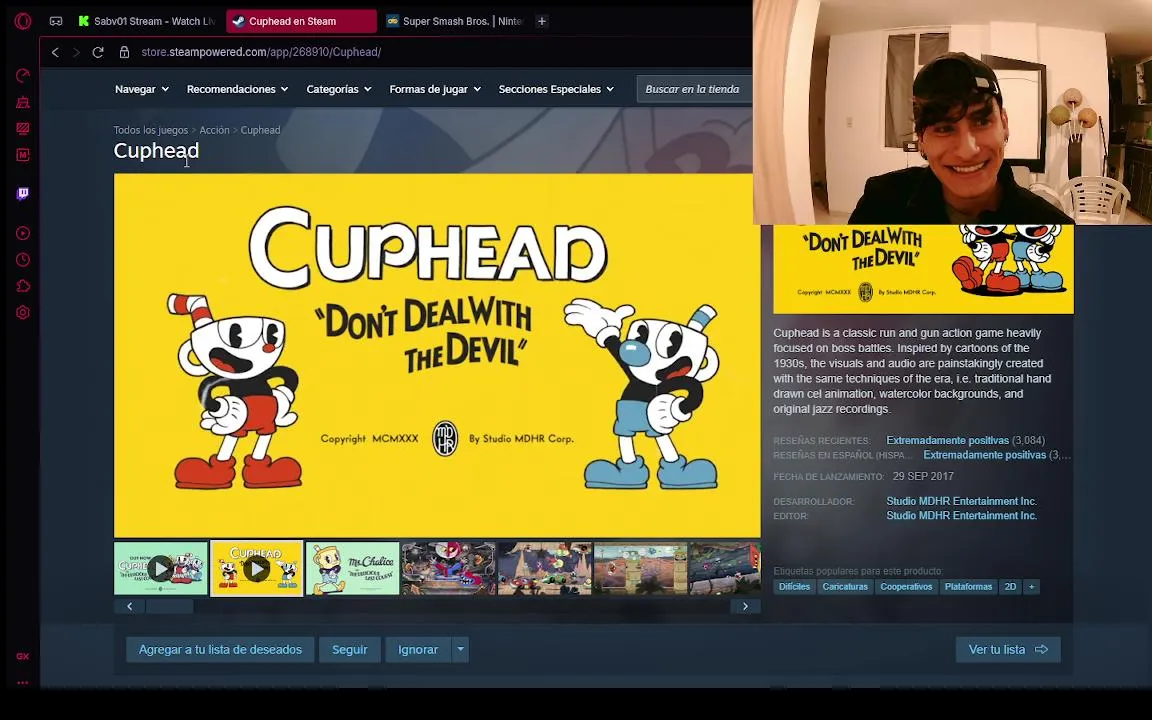Viewport: 1152px width, 720px height.
Task: Open GX Control speedometer sidebar icon
Action: point(23,76)
